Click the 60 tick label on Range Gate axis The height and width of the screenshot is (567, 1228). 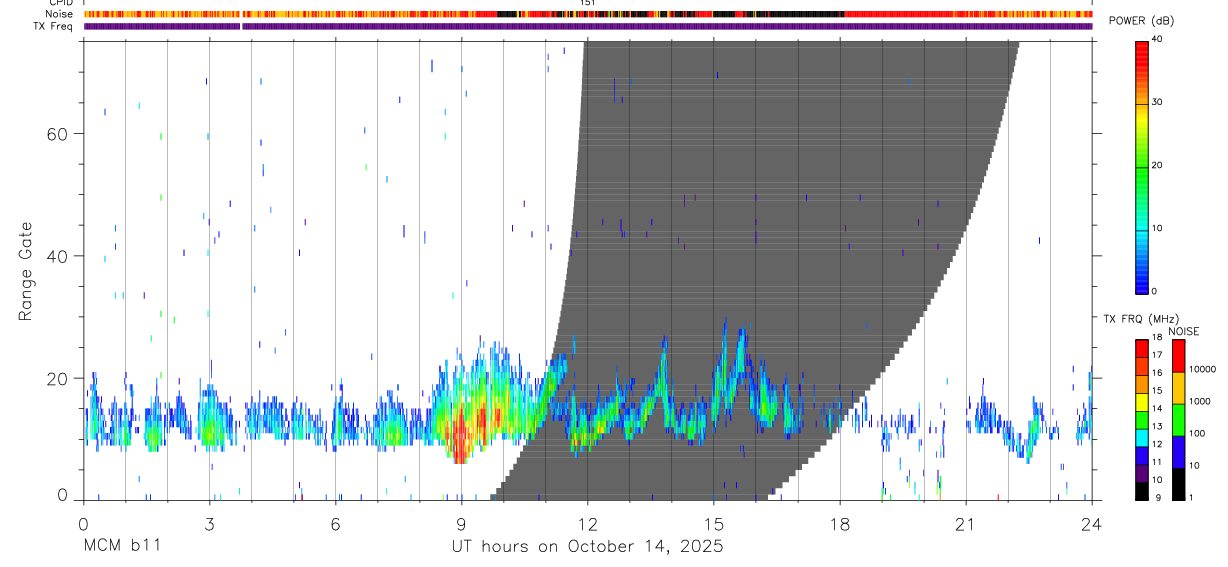[57, 134]
